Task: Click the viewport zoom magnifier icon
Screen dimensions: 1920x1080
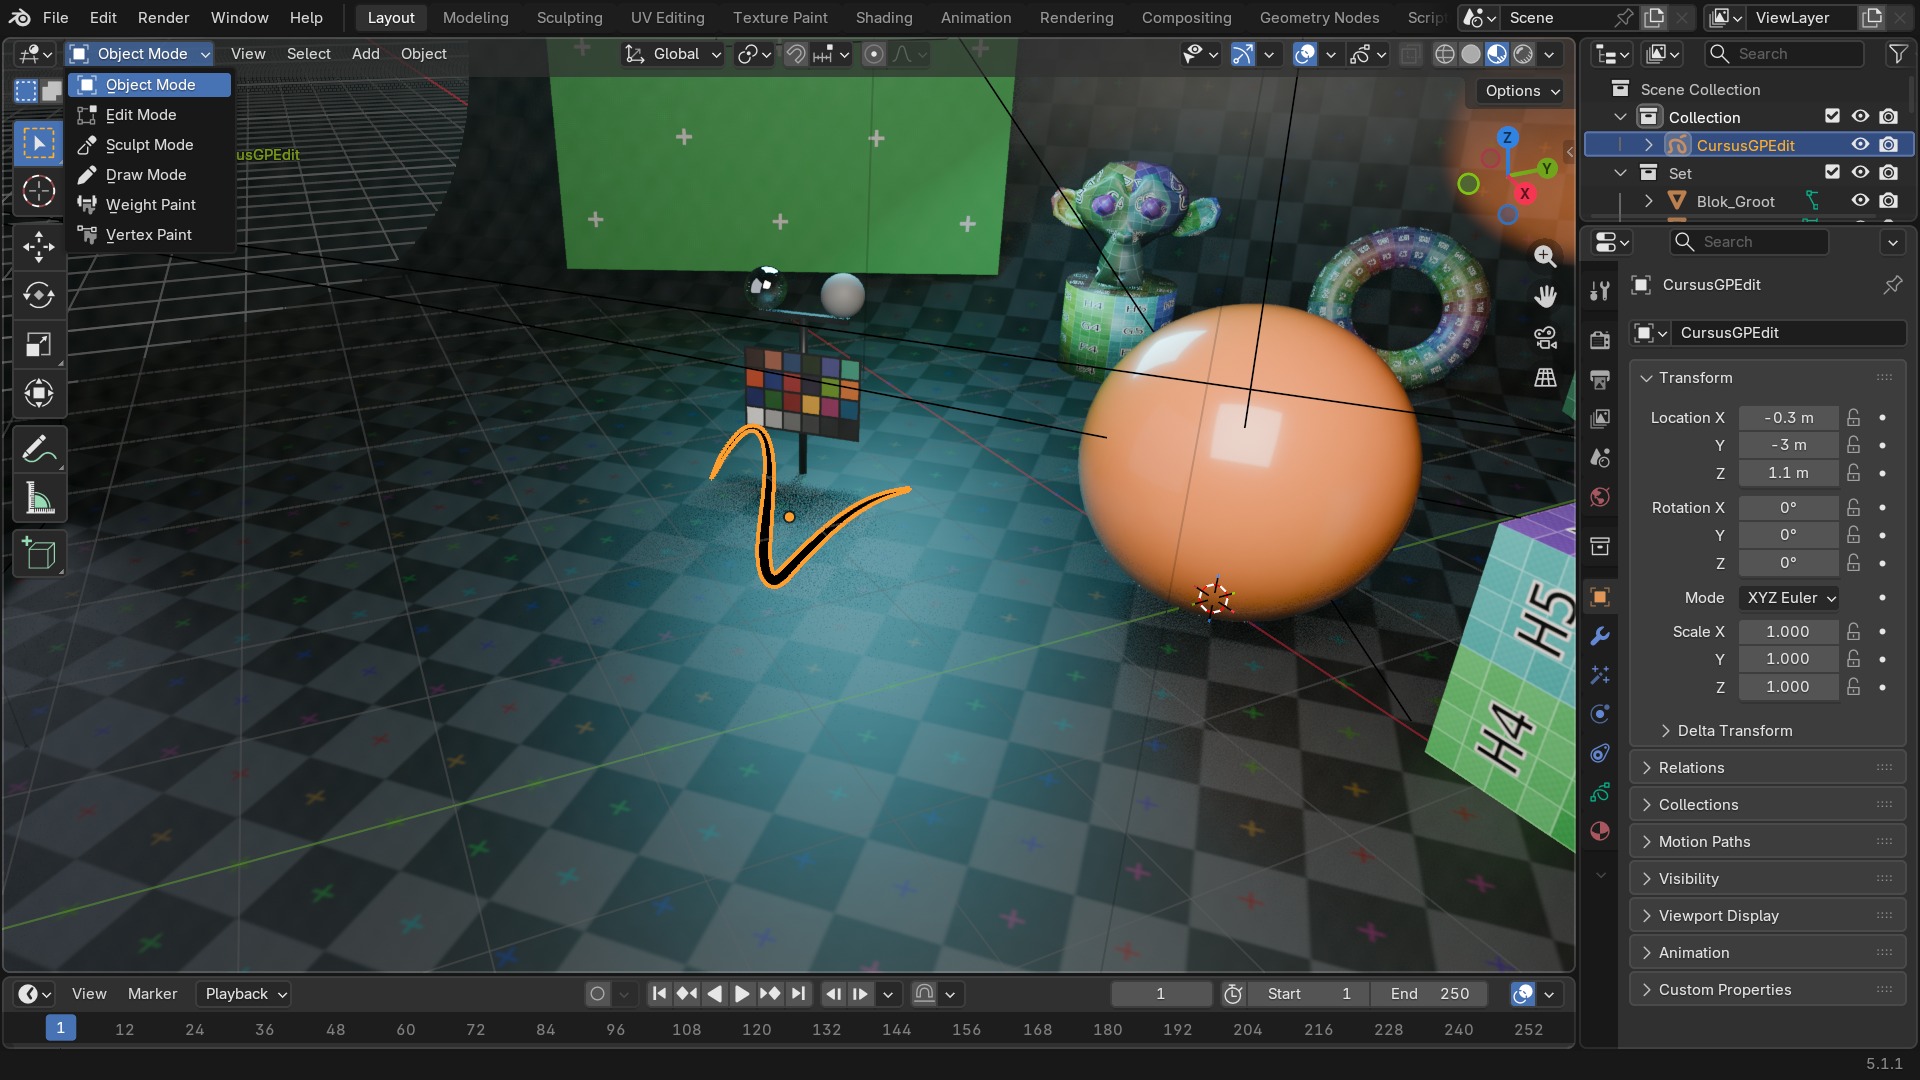Action: tap(1545, 256)
